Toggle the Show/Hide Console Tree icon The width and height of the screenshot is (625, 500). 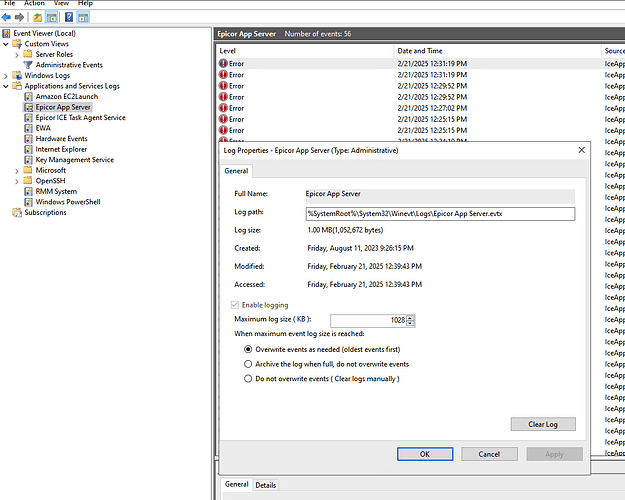click(x=51, y=17)
